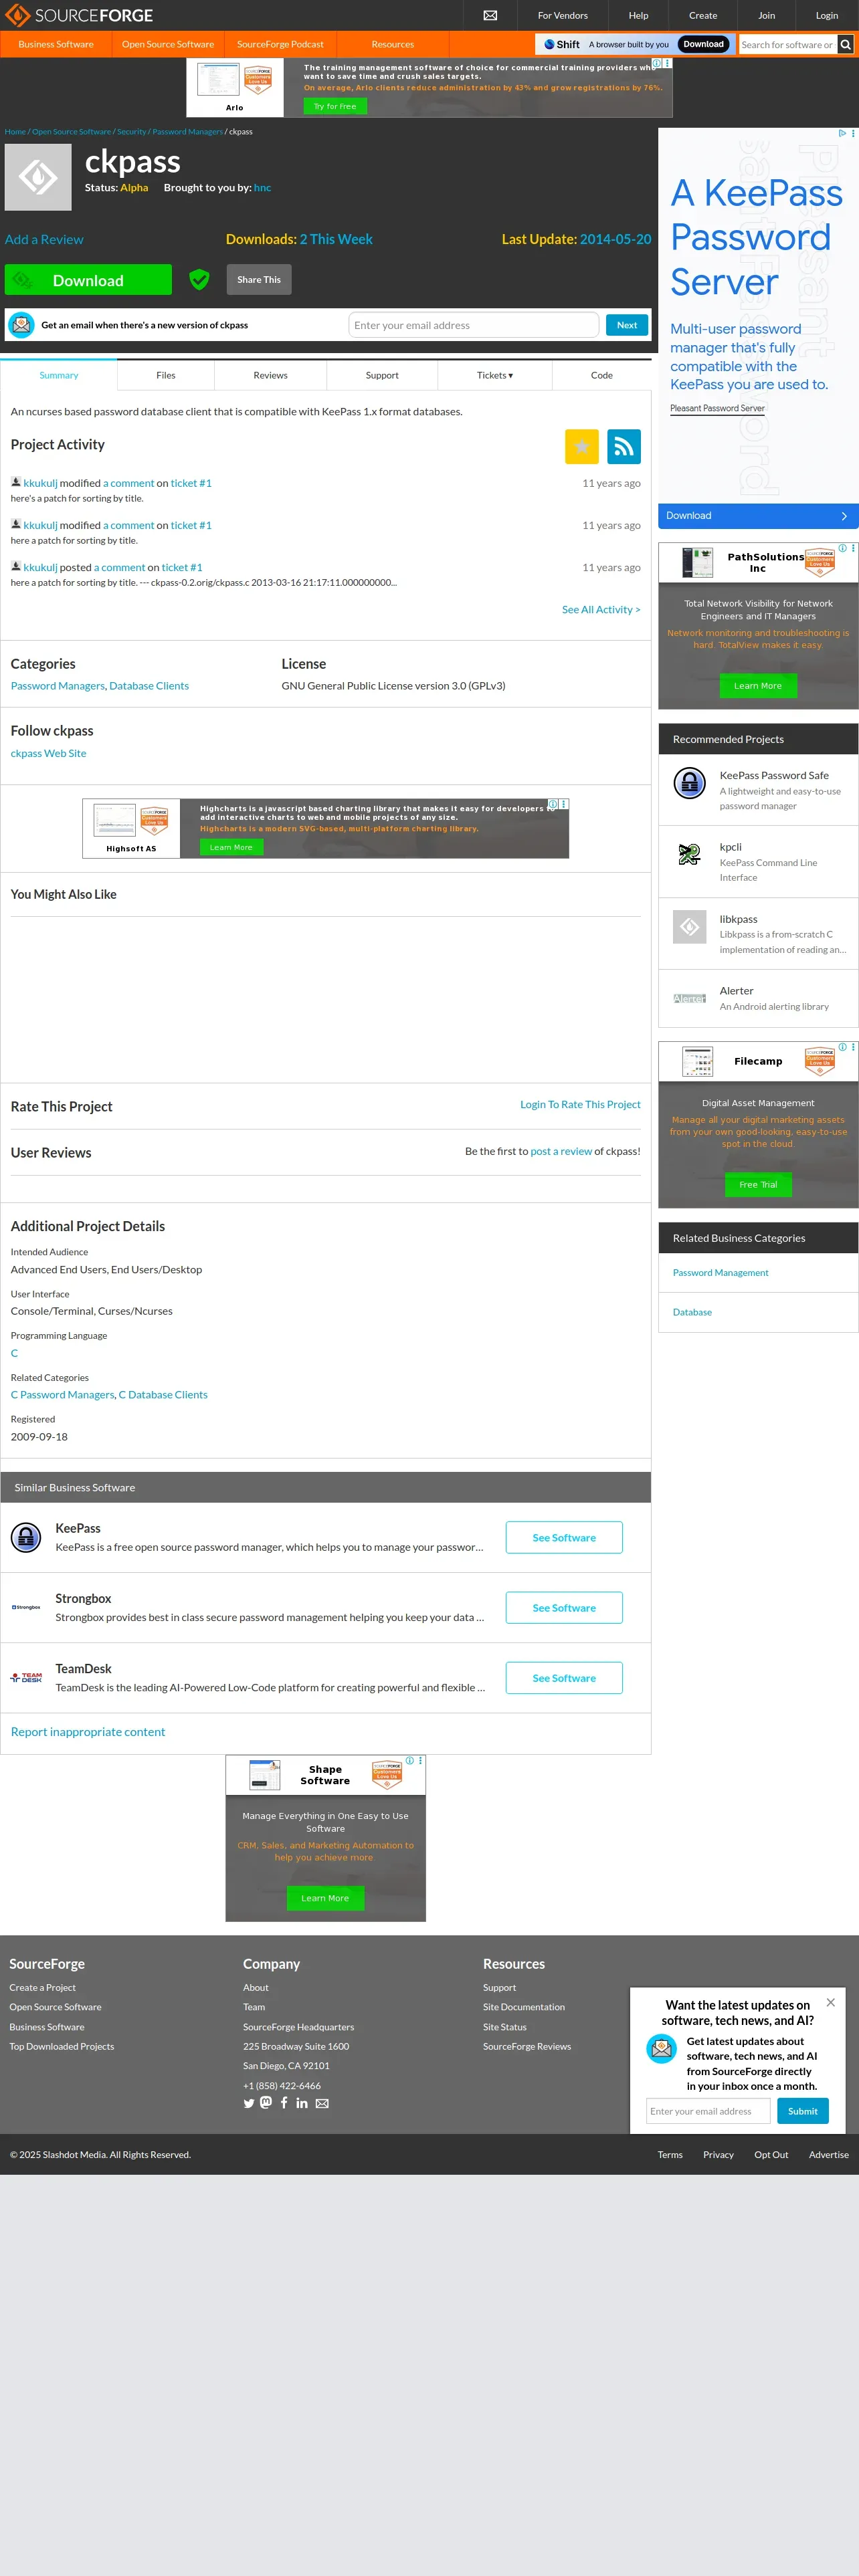This screenshot has height=2576, width=859.
Task: Click the Add a Review link
Action: (44, 239)
